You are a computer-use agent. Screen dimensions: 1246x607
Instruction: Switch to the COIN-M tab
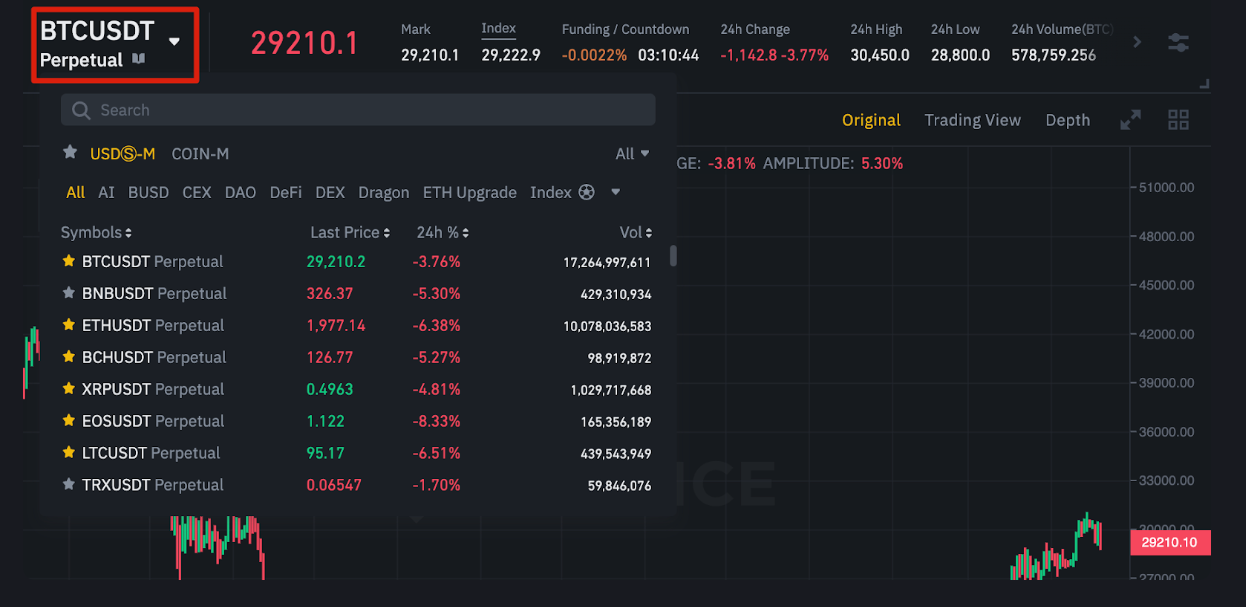pyautogui.click(x=200, y=153)
